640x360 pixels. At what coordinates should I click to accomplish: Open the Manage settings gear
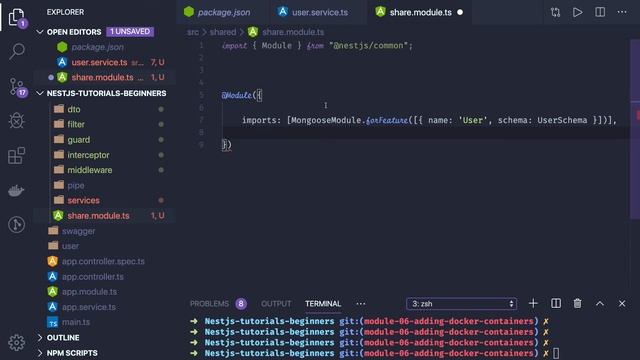click(17, 342)
